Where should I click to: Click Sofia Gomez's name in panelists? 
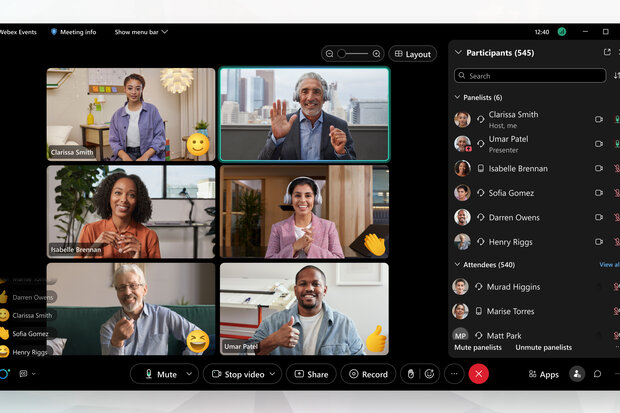click(x=511, y=193)
